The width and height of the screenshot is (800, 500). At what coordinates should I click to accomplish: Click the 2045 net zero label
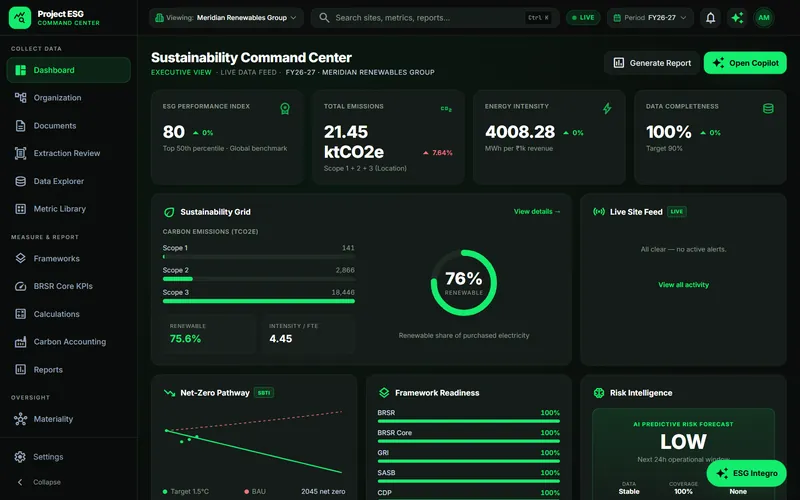323,491
